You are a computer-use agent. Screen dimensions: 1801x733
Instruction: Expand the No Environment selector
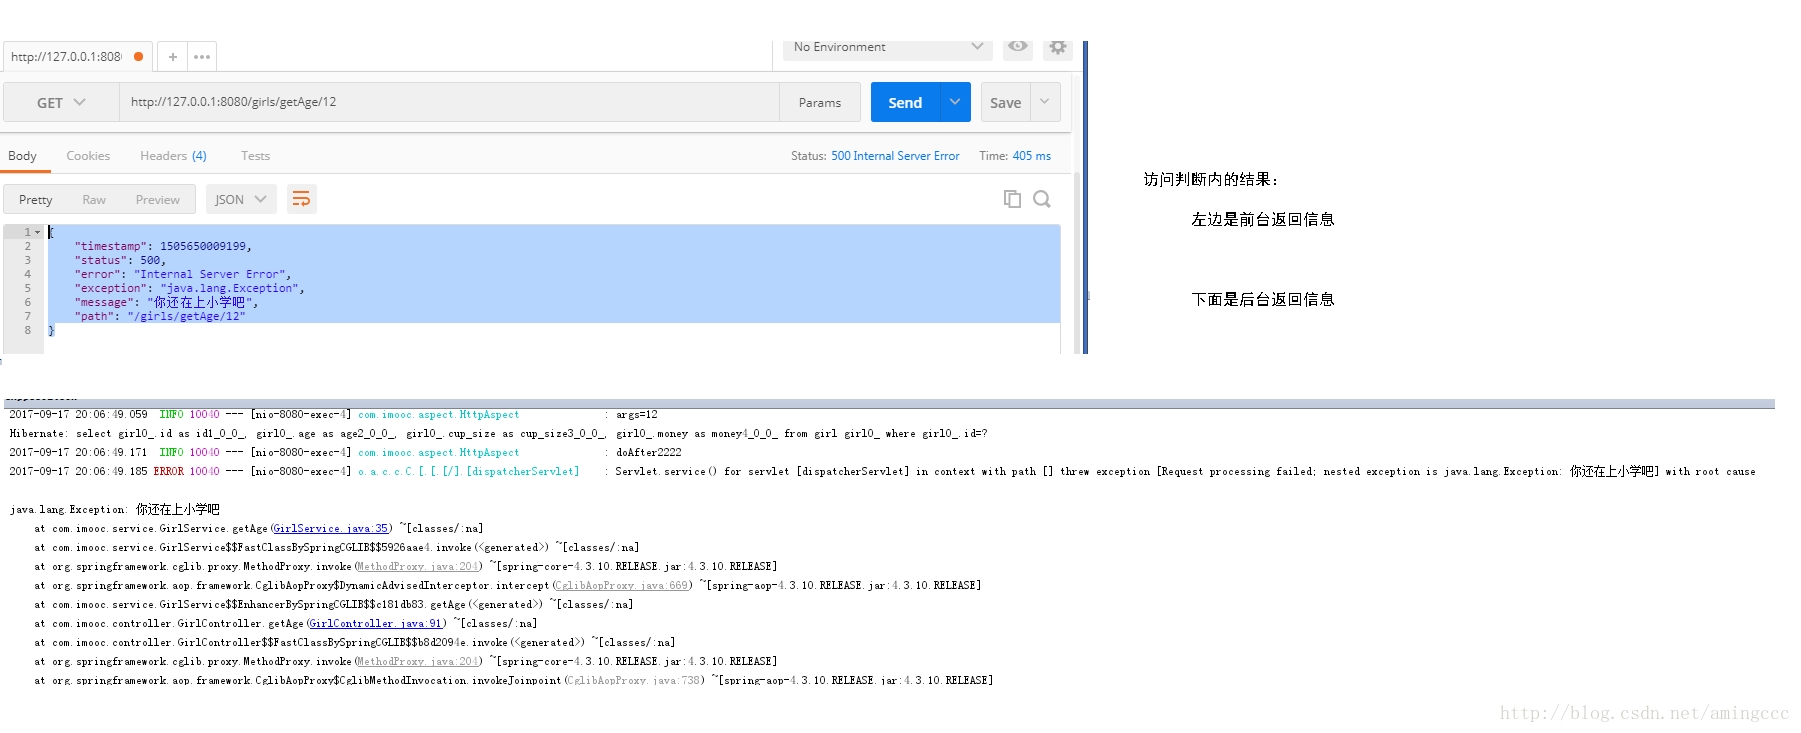[887, 47]
